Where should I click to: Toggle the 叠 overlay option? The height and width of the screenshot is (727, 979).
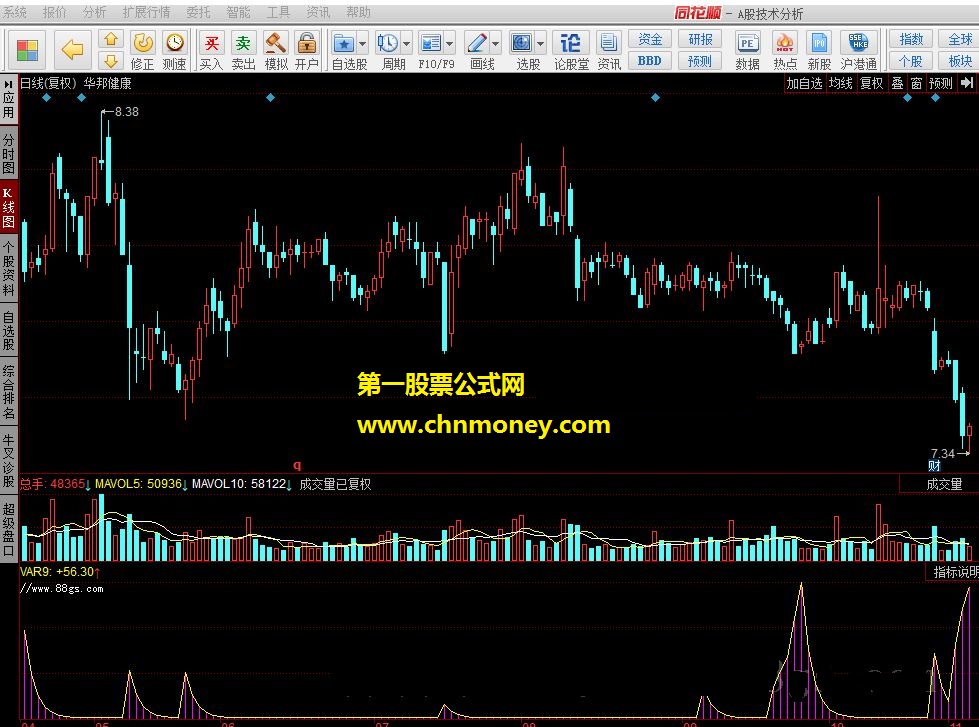[897, 83]
